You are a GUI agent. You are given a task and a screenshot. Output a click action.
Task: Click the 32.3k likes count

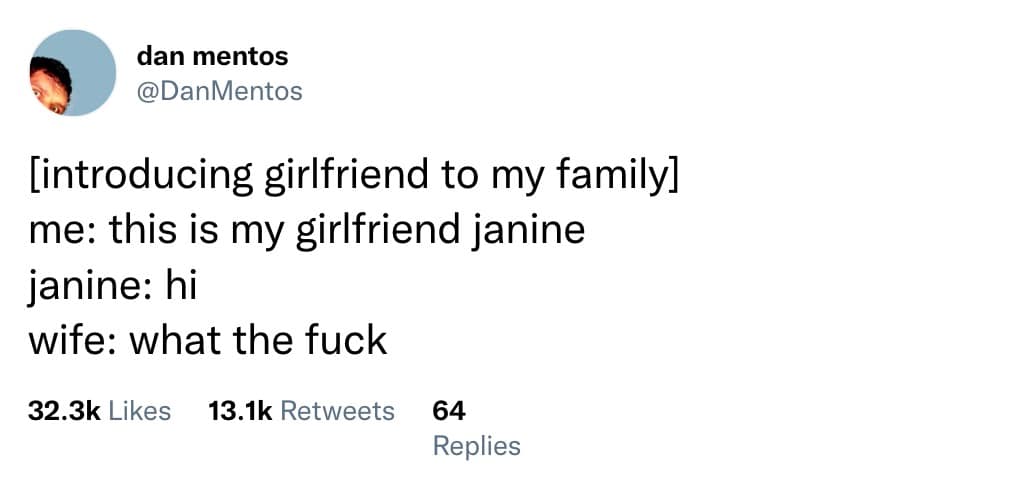coord(63,410)
